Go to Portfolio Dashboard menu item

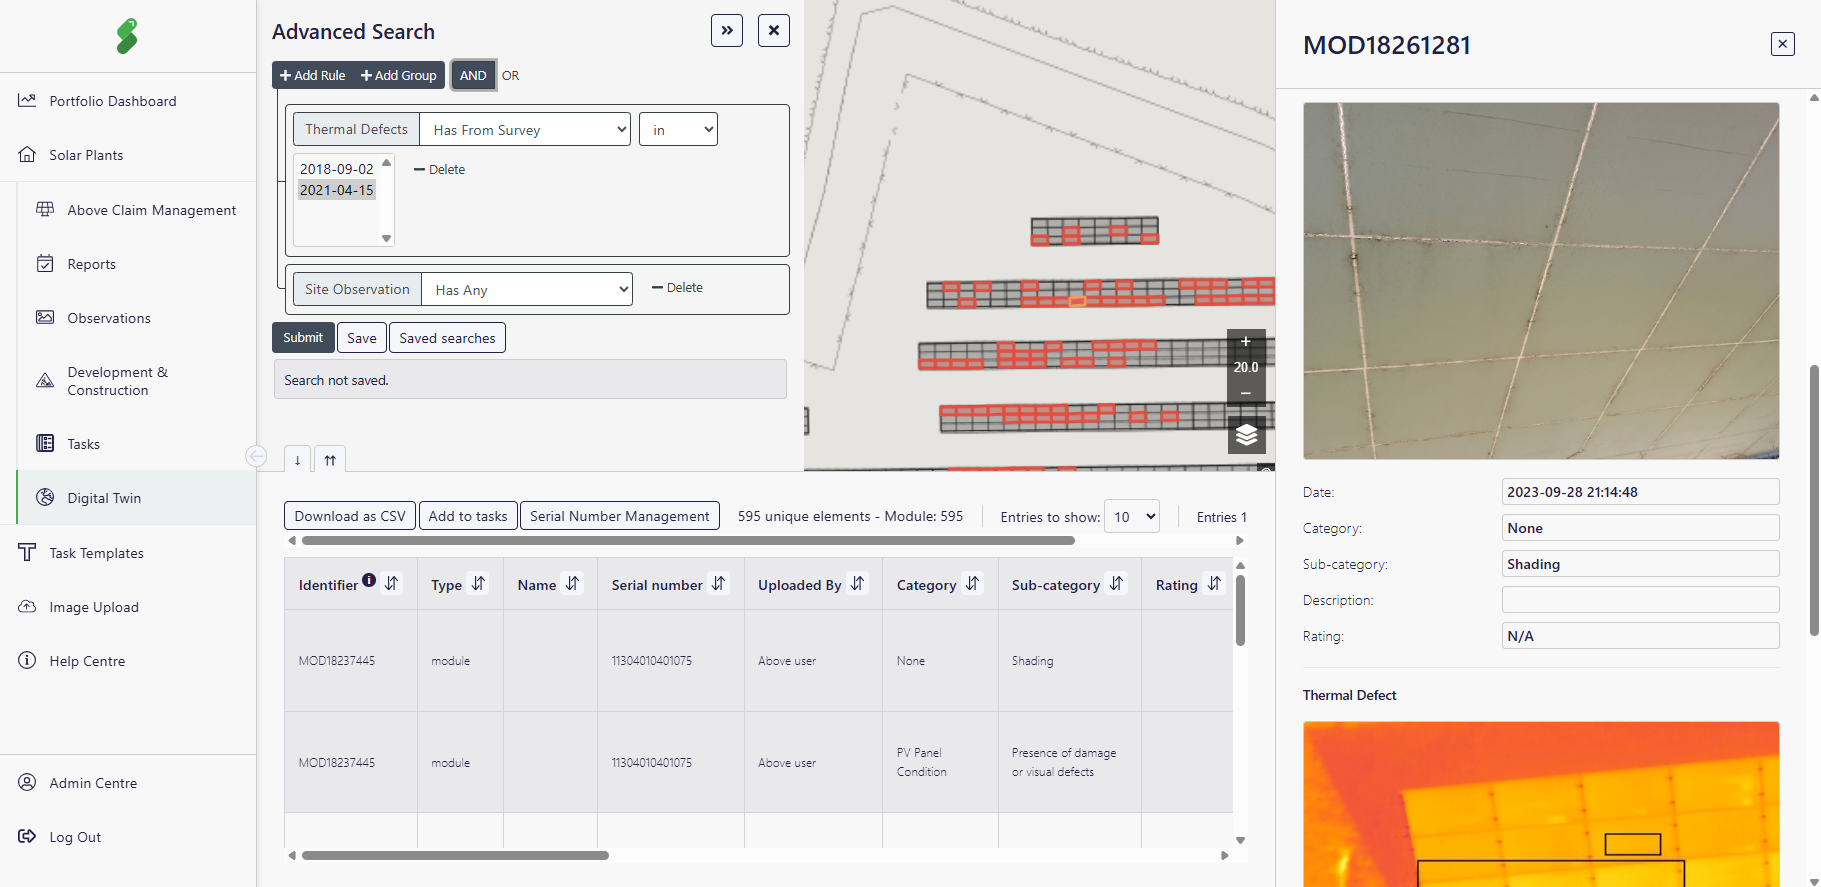113,101
